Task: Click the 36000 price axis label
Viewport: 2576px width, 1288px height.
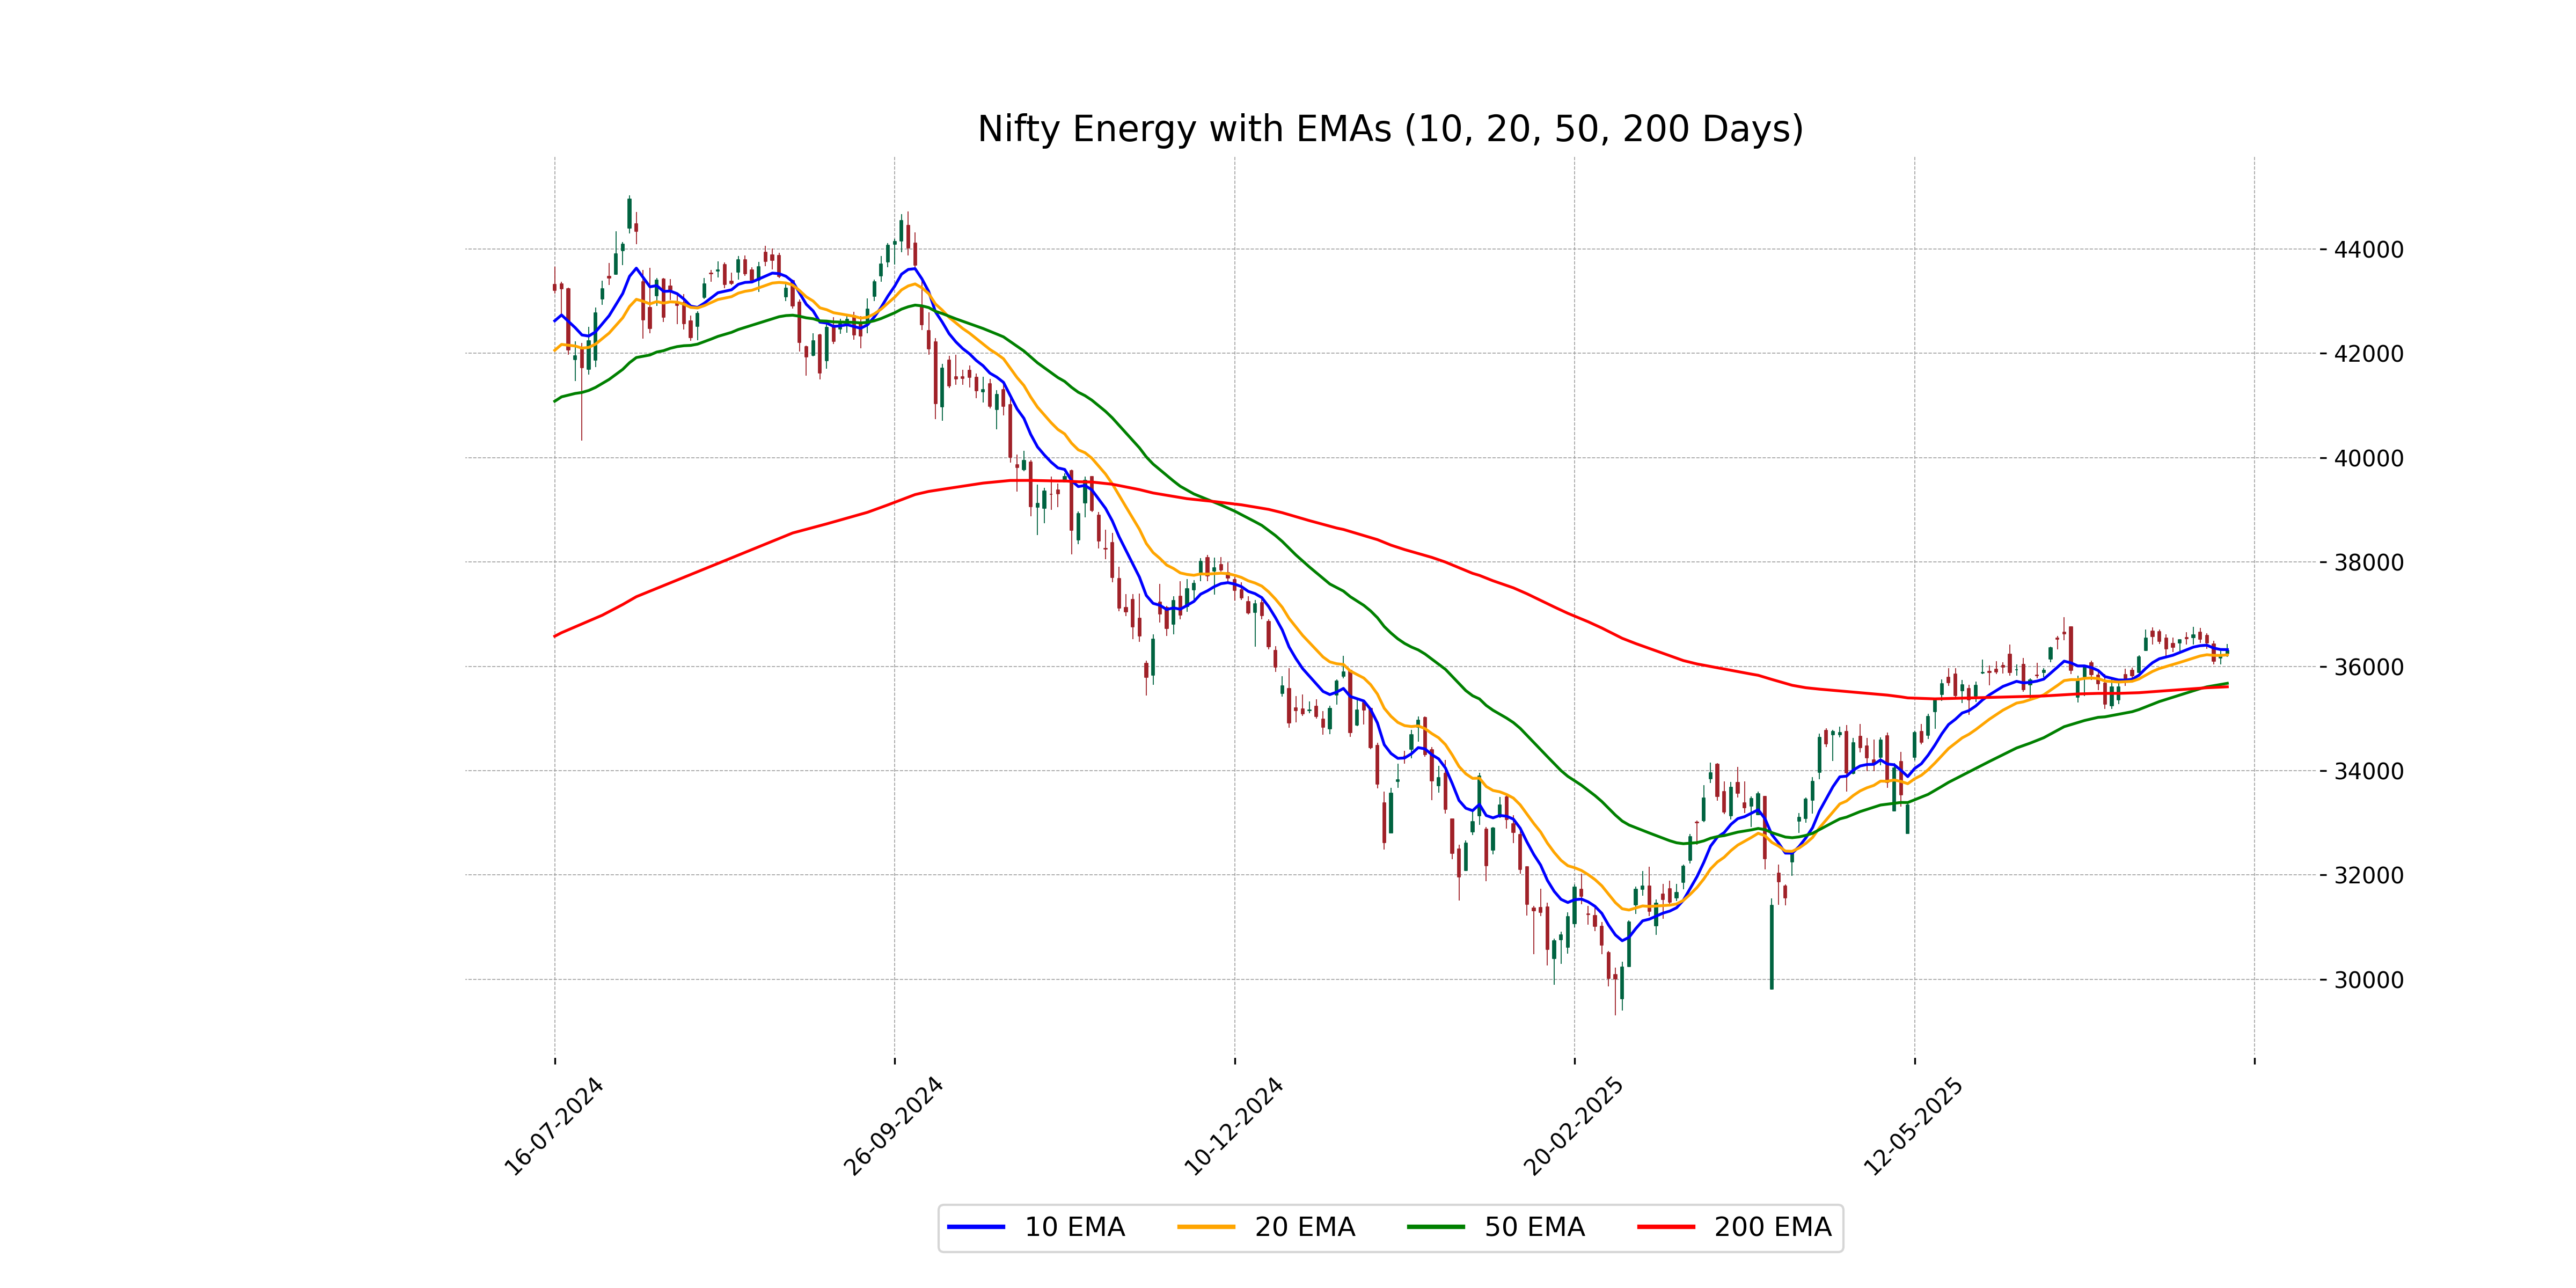Action: (x=2368, y=667)
